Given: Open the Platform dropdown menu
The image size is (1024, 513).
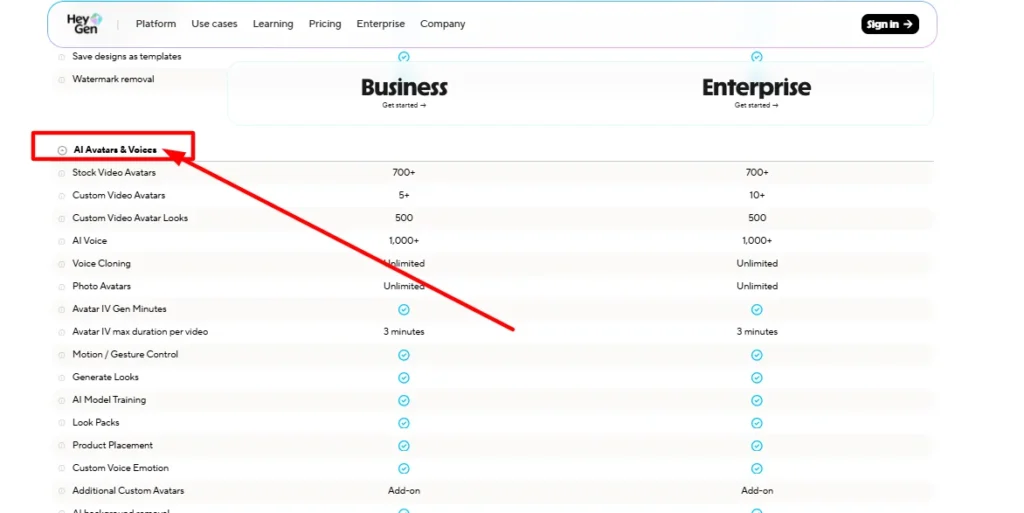Looking at the screenshot, I should pos(155,24).
